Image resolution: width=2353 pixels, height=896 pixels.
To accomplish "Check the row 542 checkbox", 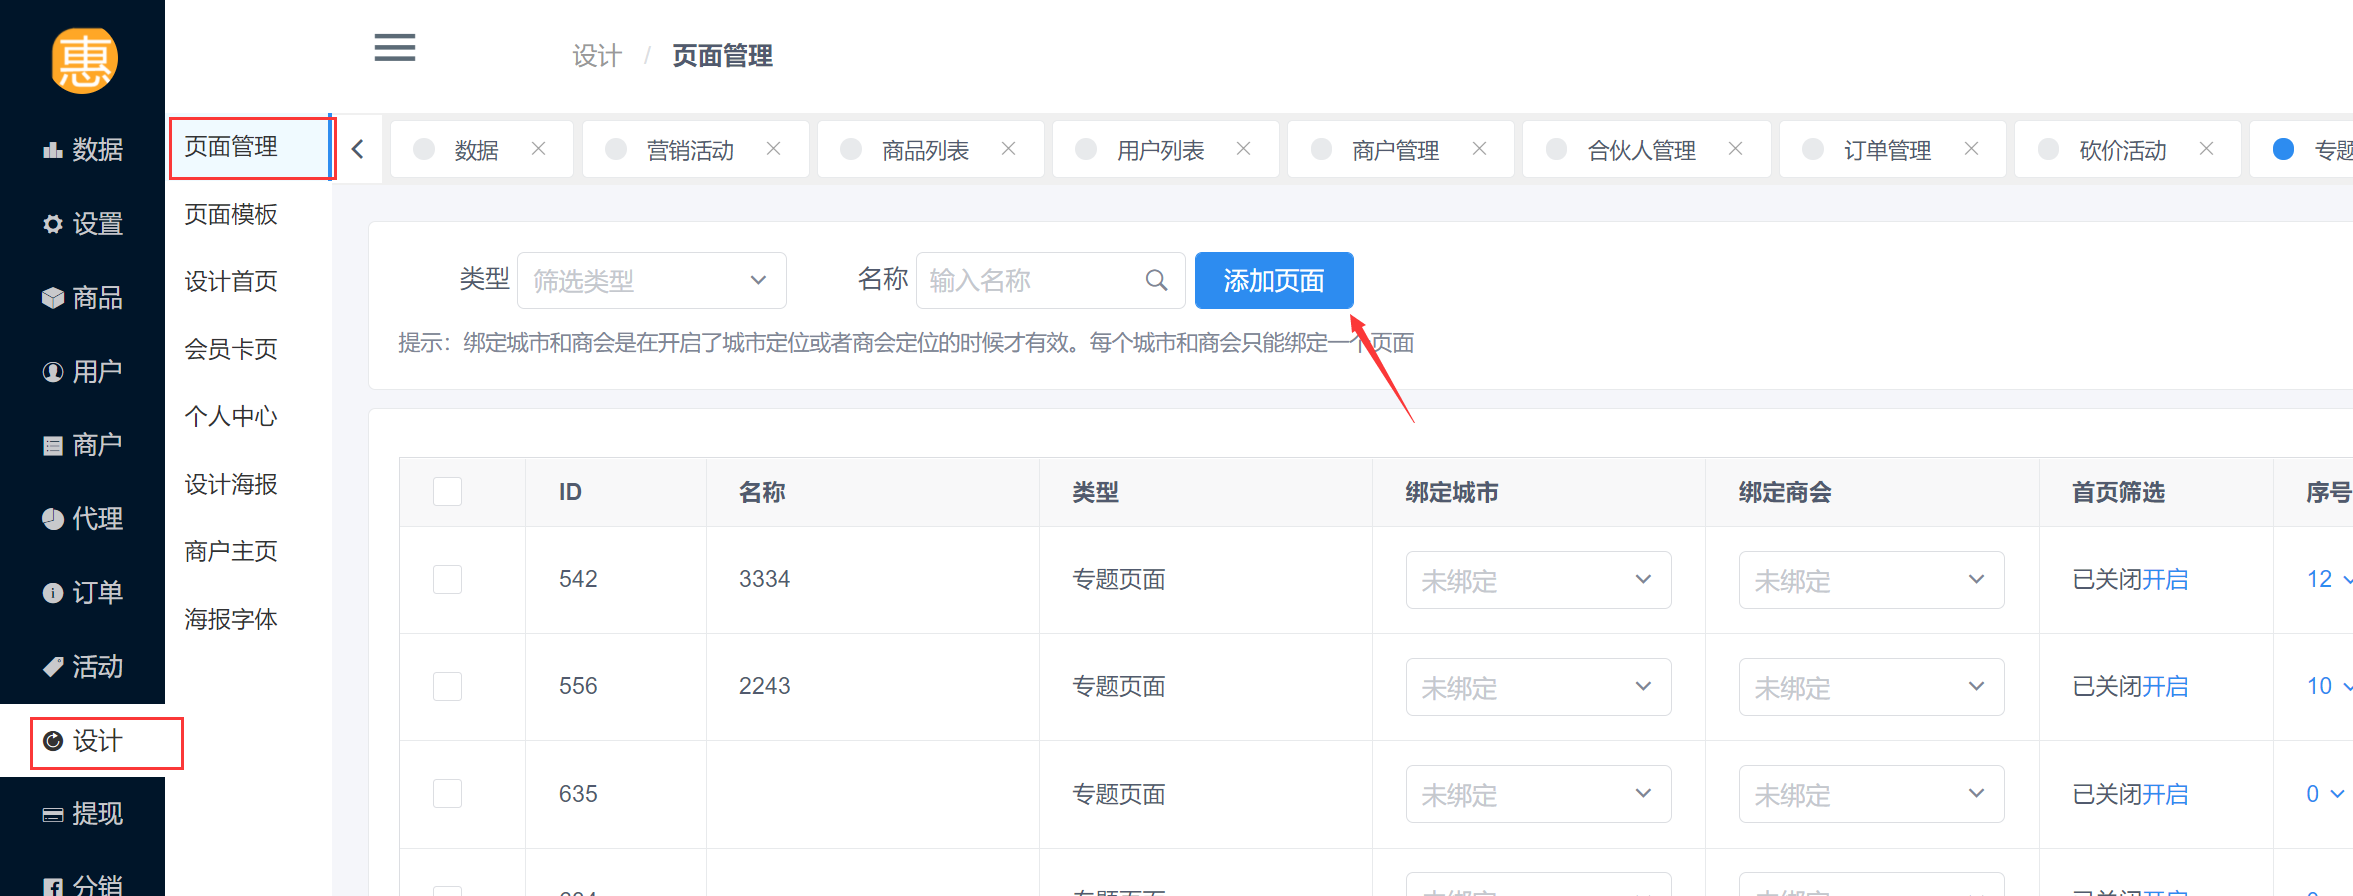I will click(x=447, y=580).
